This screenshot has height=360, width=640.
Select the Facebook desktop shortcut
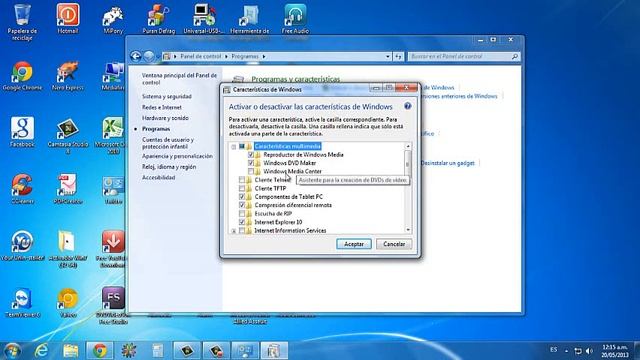[22, 132]
